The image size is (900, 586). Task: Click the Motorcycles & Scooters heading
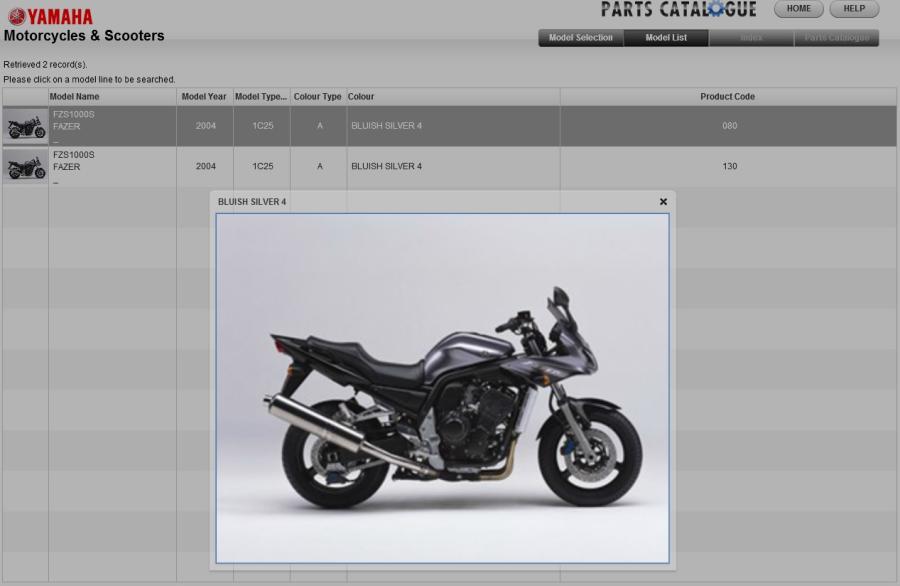[84, 36]
